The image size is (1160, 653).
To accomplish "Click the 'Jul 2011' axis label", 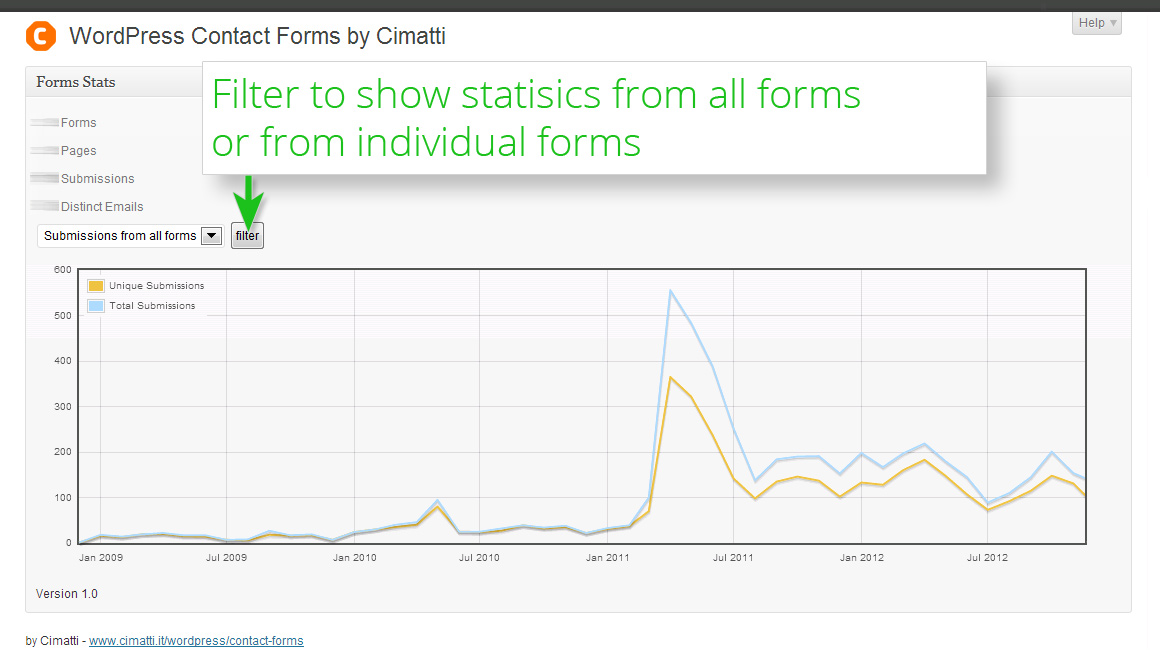I will pos(733,558).
